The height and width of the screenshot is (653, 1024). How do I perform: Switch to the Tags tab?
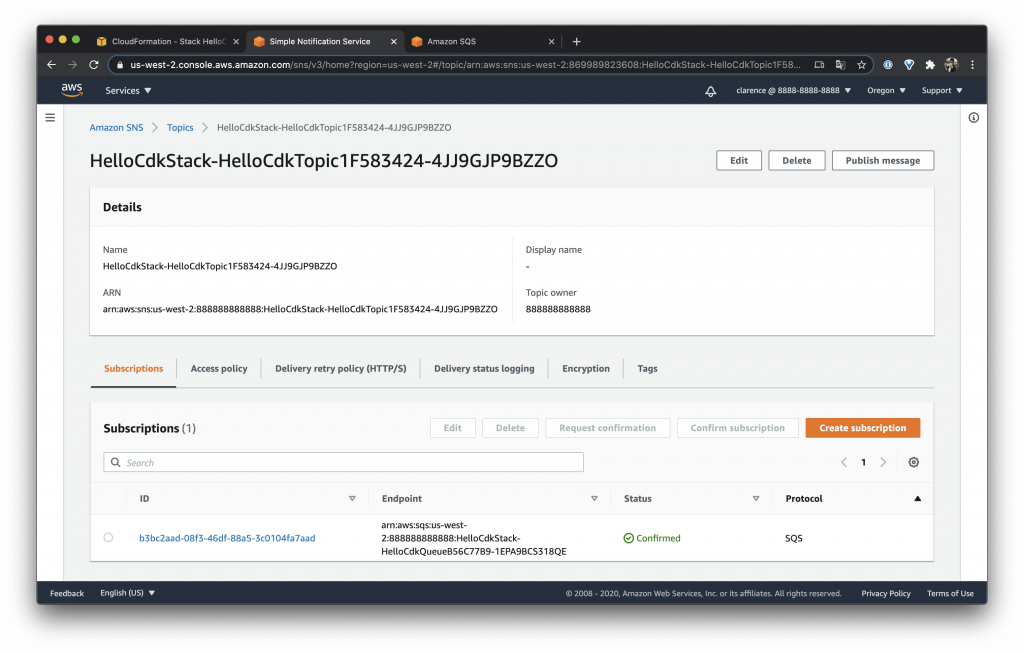647,368
